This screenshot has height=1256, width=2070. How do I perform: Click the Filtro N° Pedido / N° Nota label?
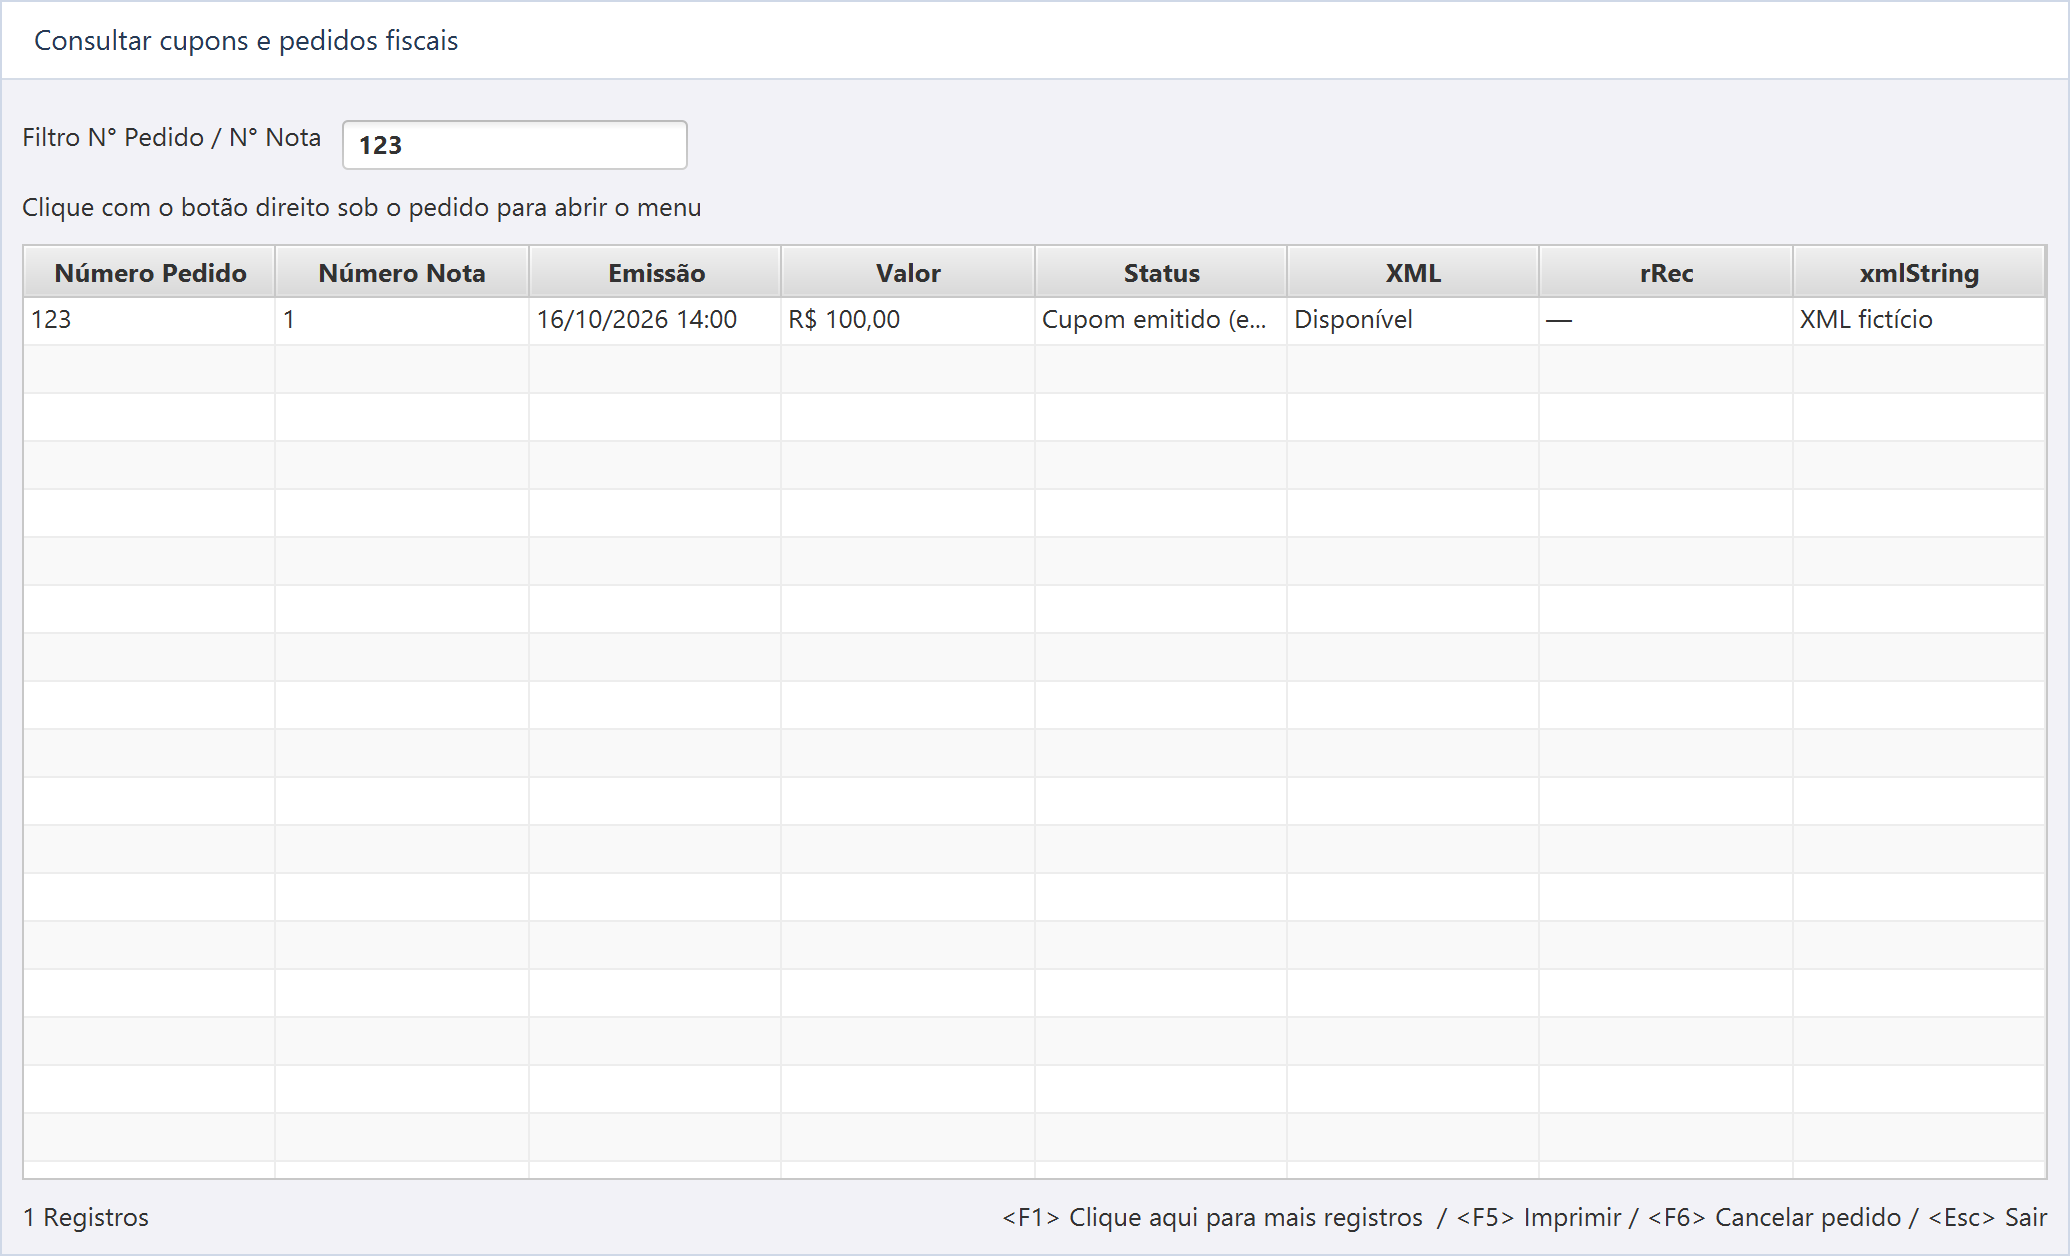click(172, 138)
